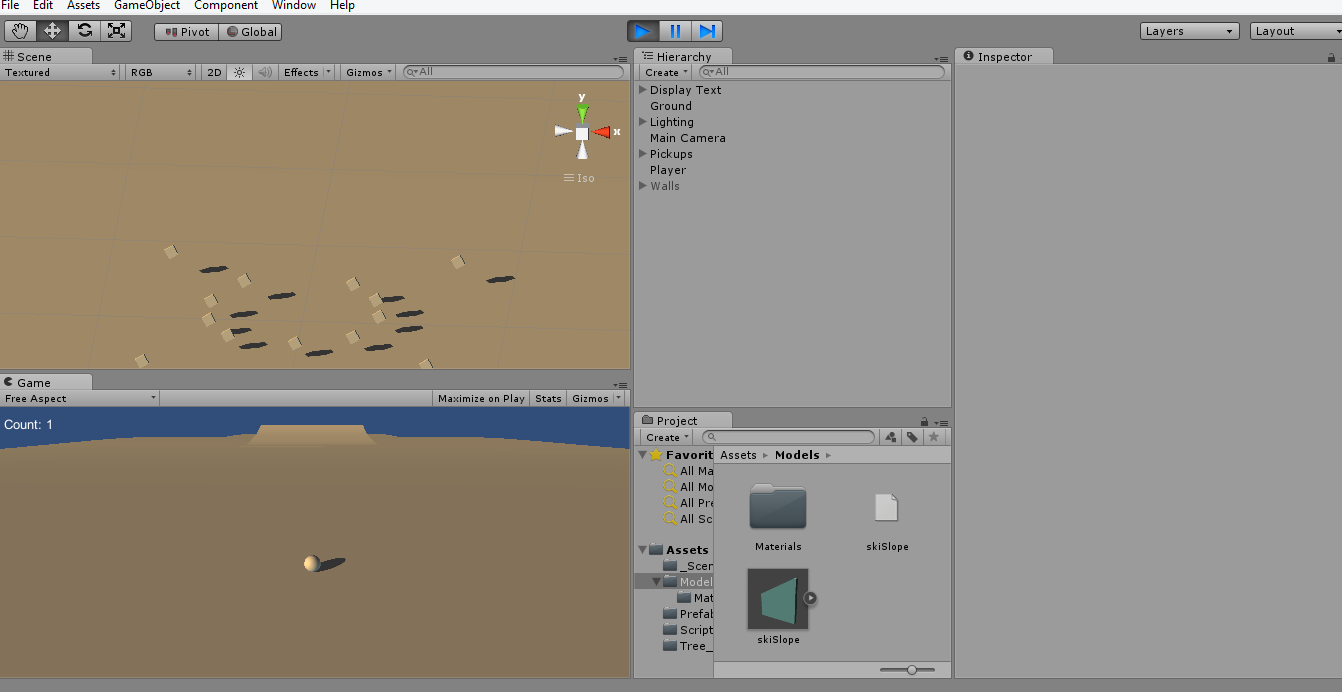This screenshot has height=692, width=1342.
Task: Click the Pivot toggle button
Action: (185, 31)
